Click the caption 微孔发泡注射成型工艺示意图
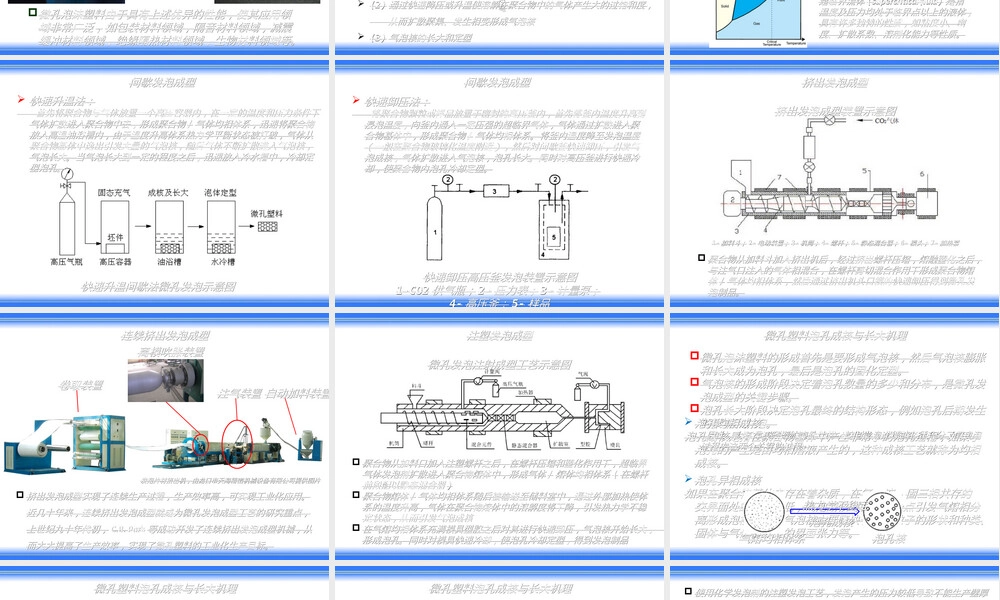This screenshot has height=600, width=1000. click(x=500, y=365)
